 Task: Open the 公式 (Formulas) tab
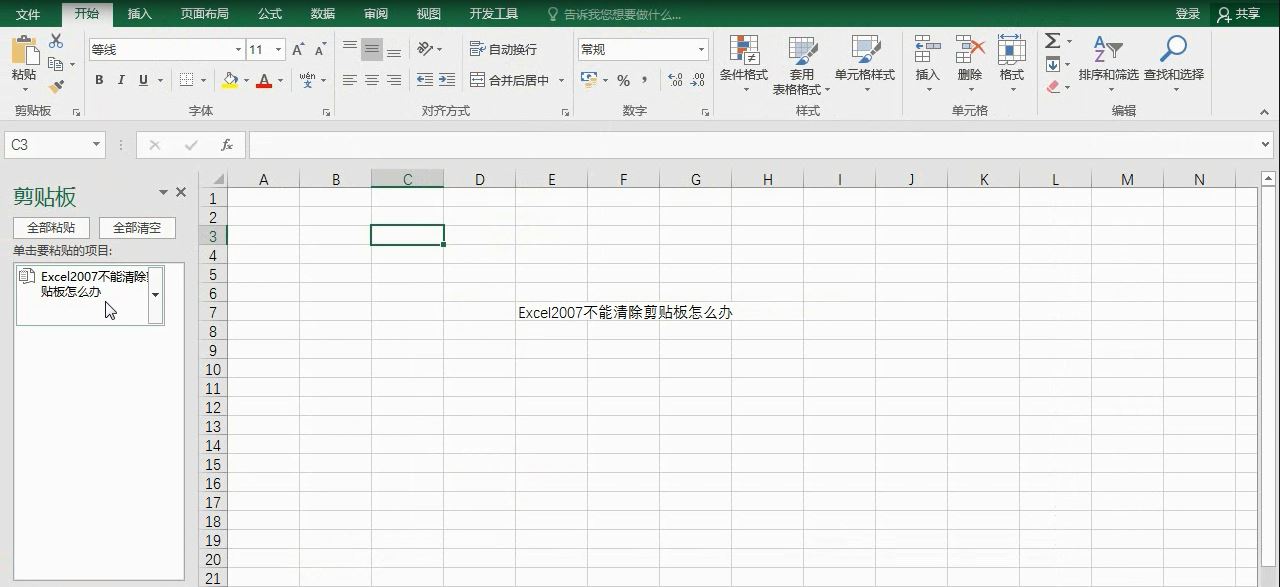click(x=269, y=14)
